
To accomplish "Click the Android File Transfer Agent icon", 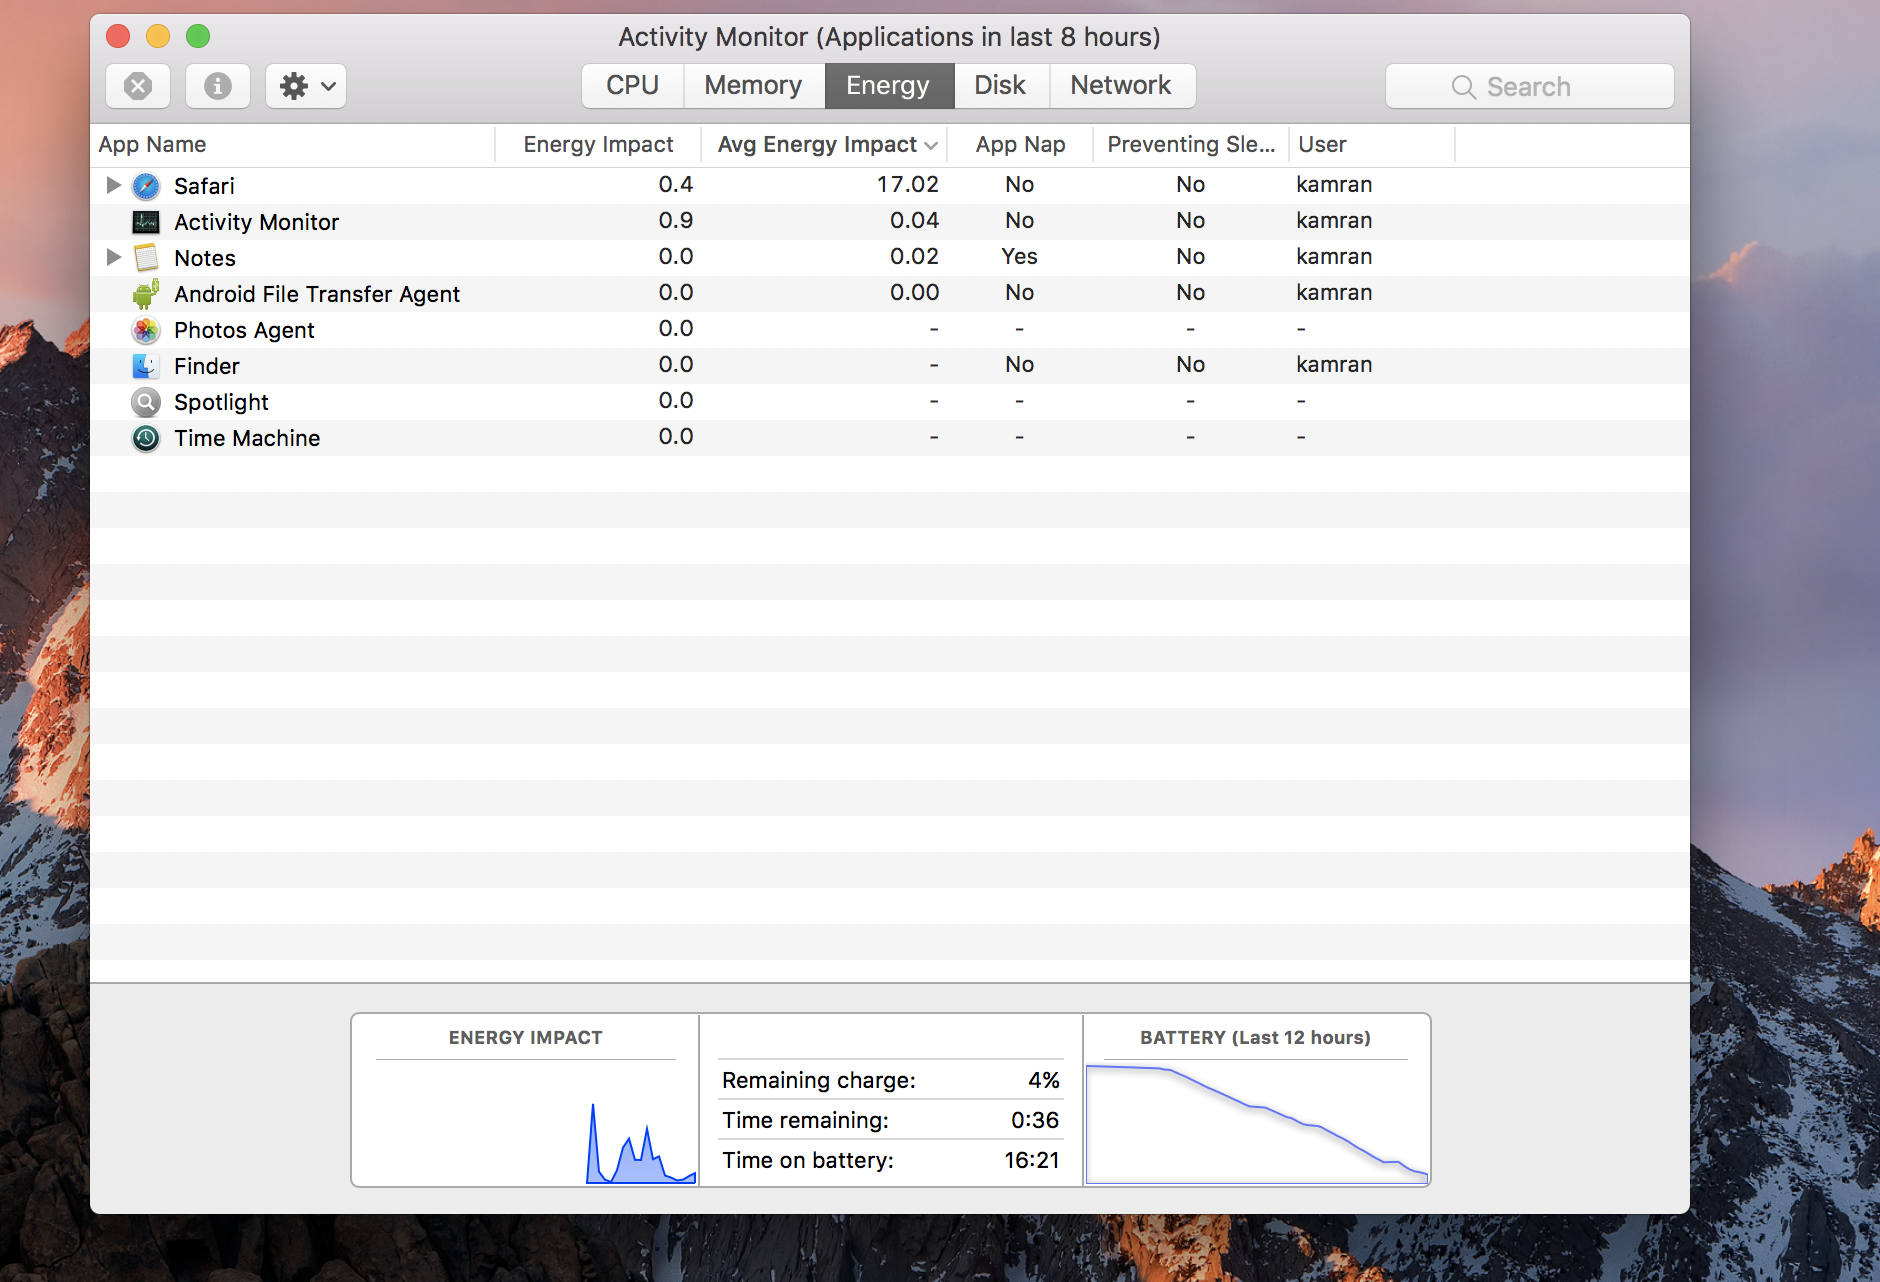I will (x=146, y=294).
